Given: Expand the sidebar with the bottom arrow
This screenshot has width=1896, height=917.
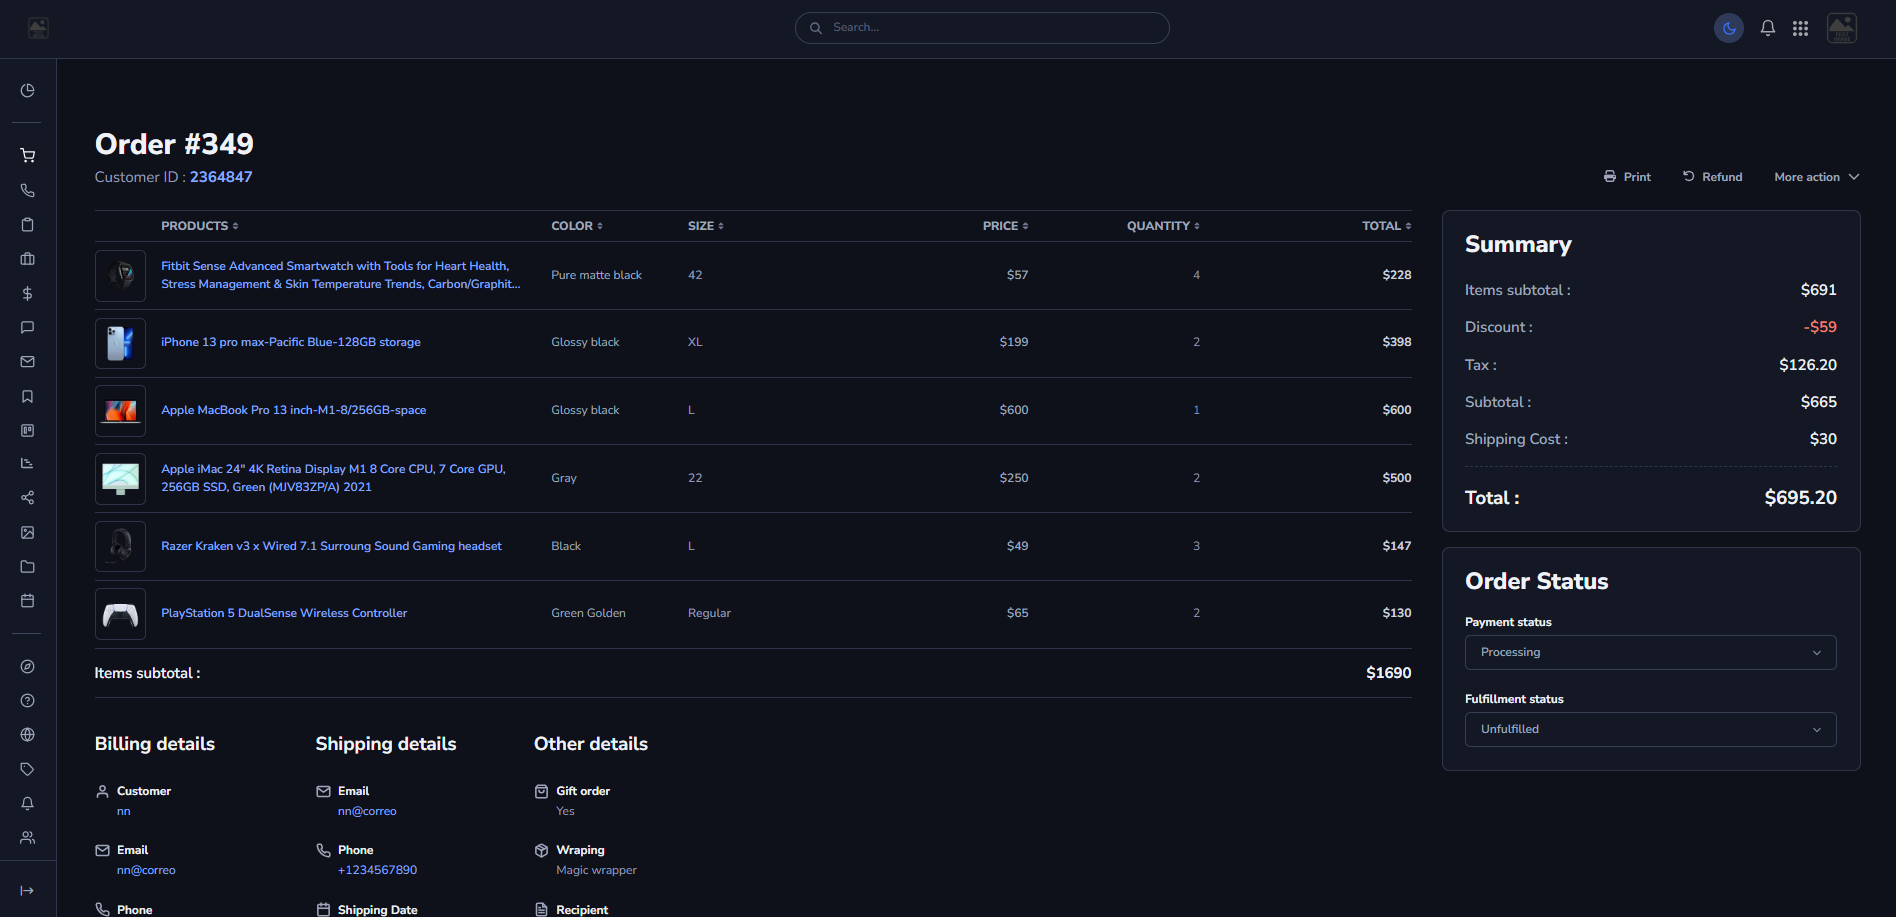Looking at the screenshot, I should [x=27, y=891].
